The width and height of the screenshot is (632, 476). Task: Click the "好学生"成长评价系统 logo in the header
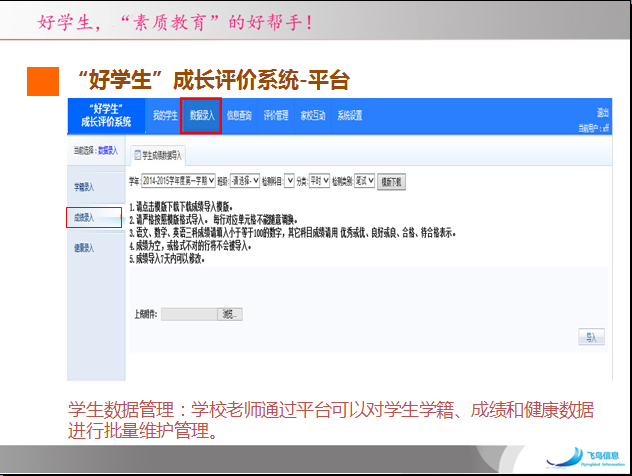pos(105,115)
